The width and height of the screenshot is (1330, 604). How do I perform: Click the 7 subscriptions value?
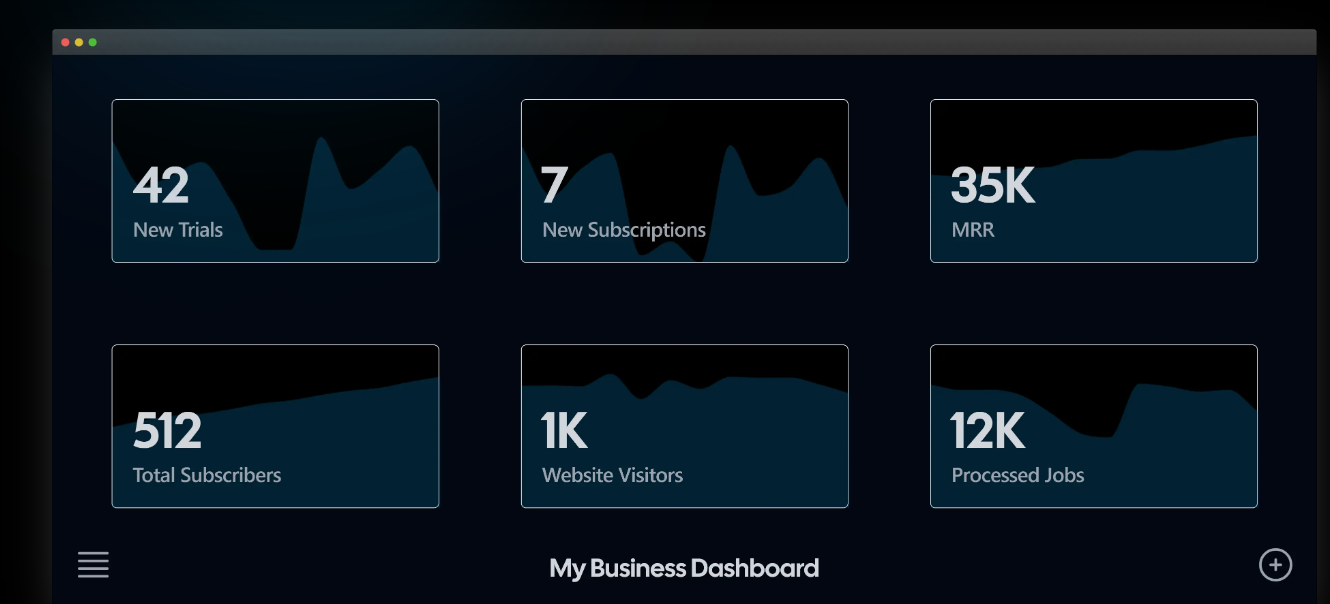pos(554,185)
